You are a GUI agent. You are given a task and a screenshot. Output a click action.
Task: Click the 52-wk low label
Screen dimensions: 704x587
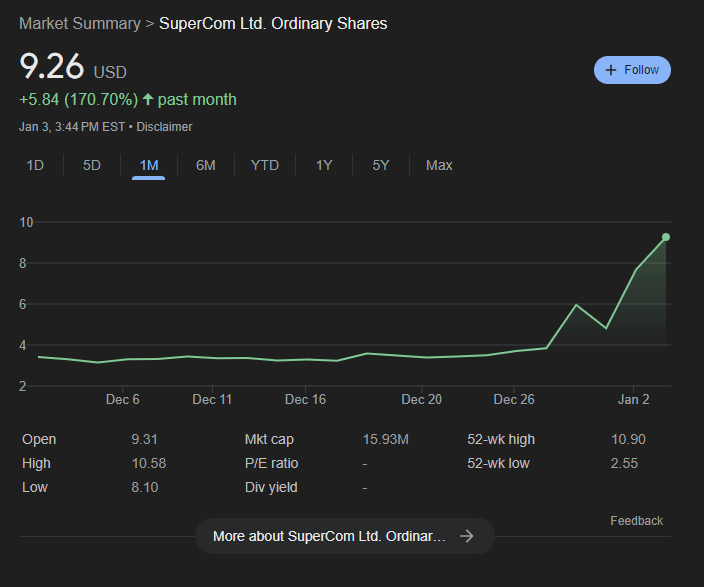(498, 463)
